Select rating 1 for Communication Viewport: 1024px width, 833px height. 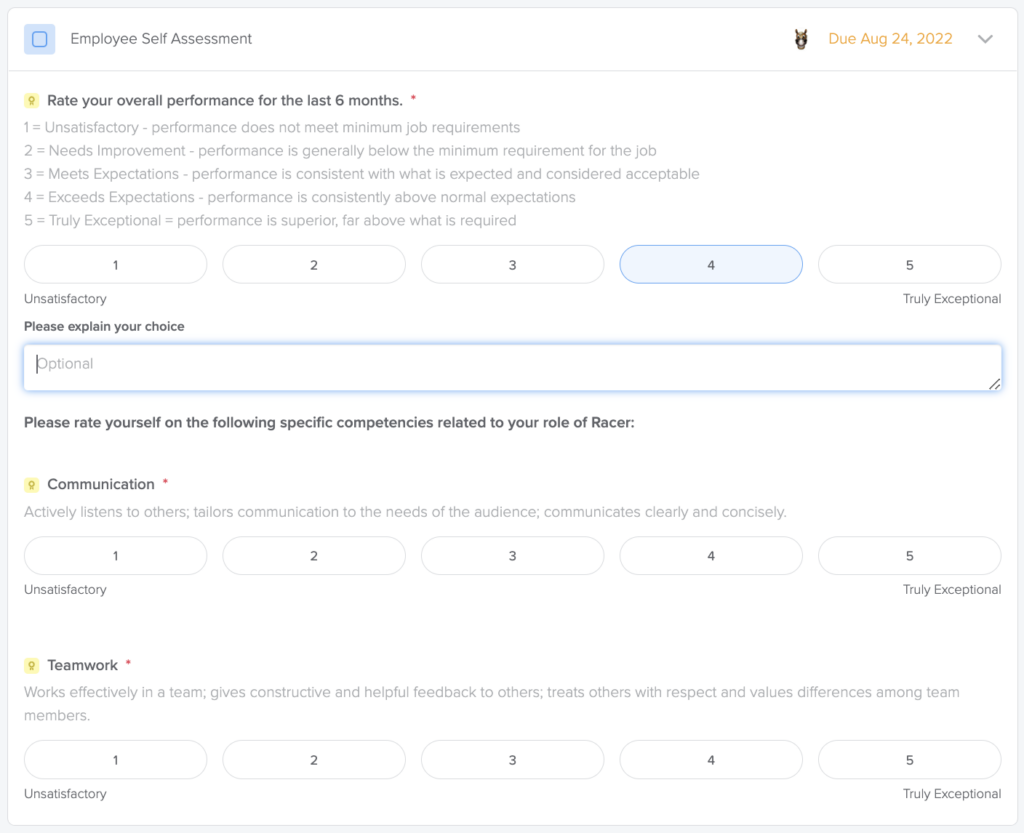[x=115, y=555]
